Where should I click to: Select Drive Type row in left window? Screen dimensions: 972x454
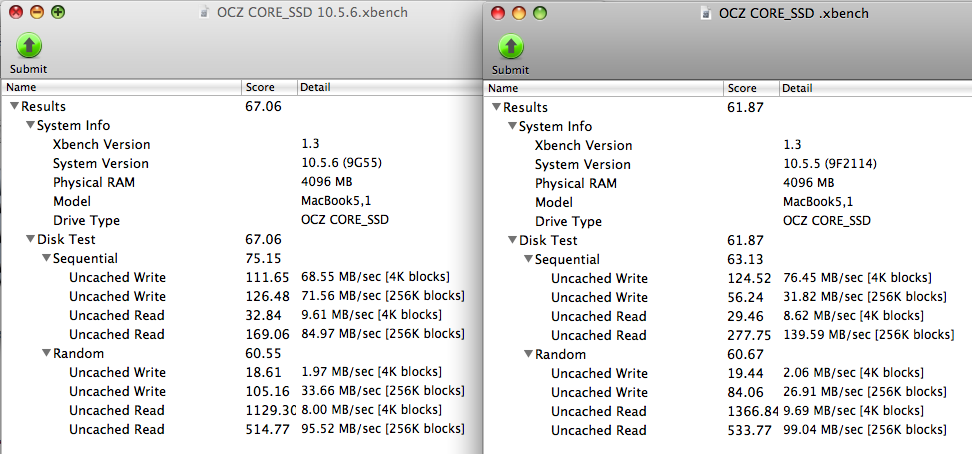242,220
